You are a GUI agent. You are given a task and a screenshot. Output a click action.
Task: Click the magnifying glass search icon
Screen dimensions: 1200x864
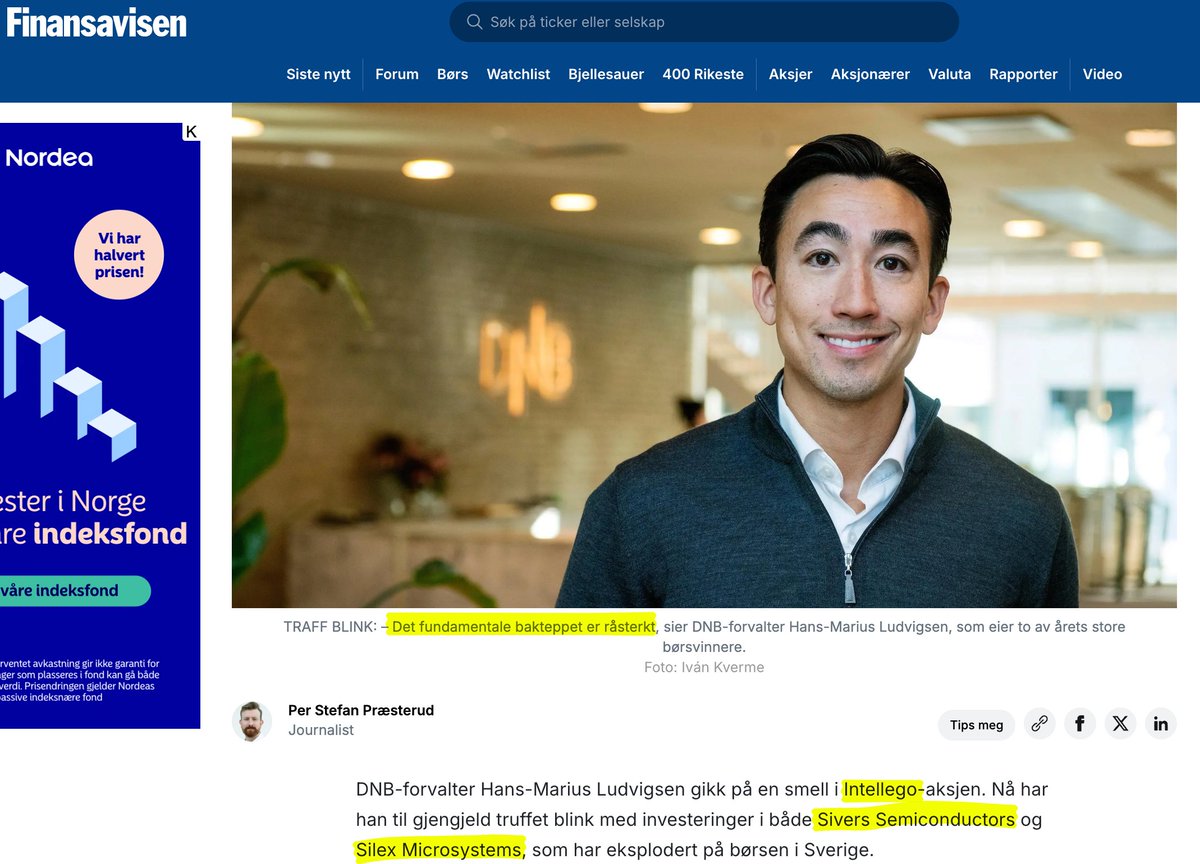[x=474, y=22]
